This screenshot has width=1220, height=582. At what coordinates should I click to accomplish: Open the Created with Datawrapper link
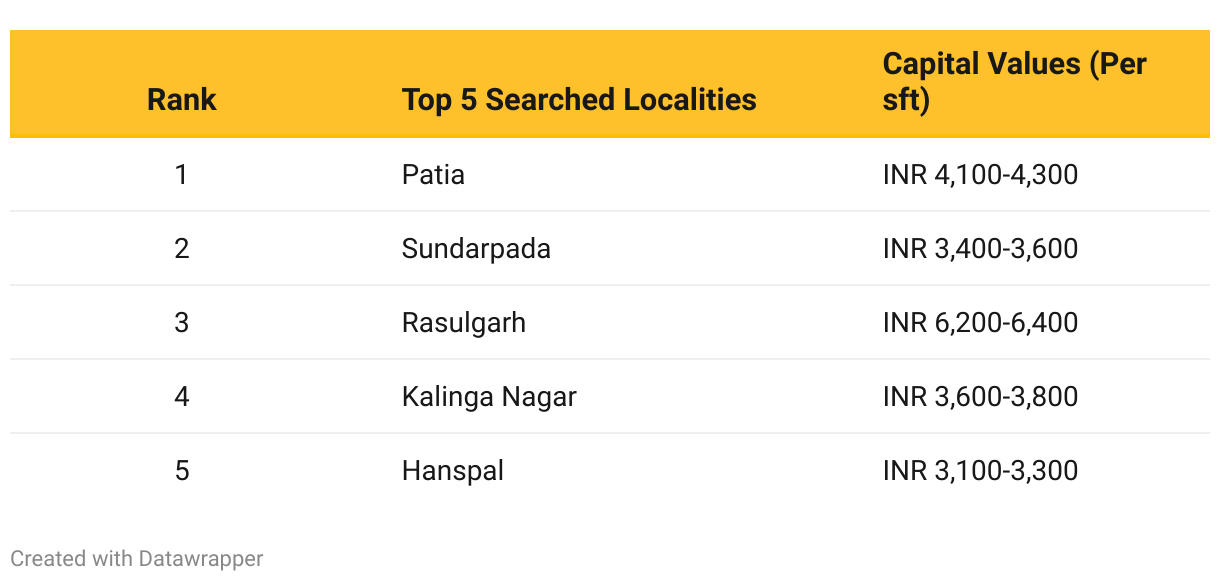click(x=137, y=558)
